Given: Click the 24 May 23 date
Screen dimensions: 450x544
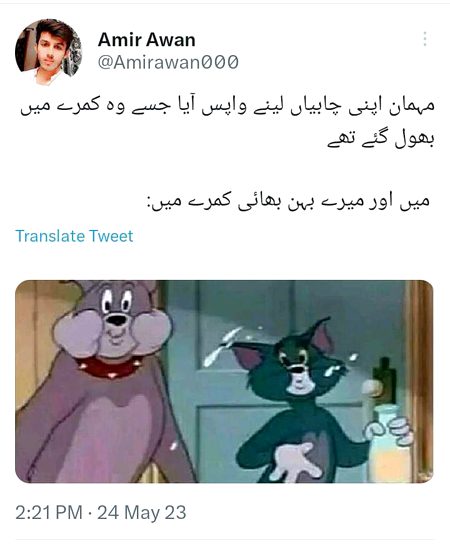Looking at the screenshot, I should [142, 512].
